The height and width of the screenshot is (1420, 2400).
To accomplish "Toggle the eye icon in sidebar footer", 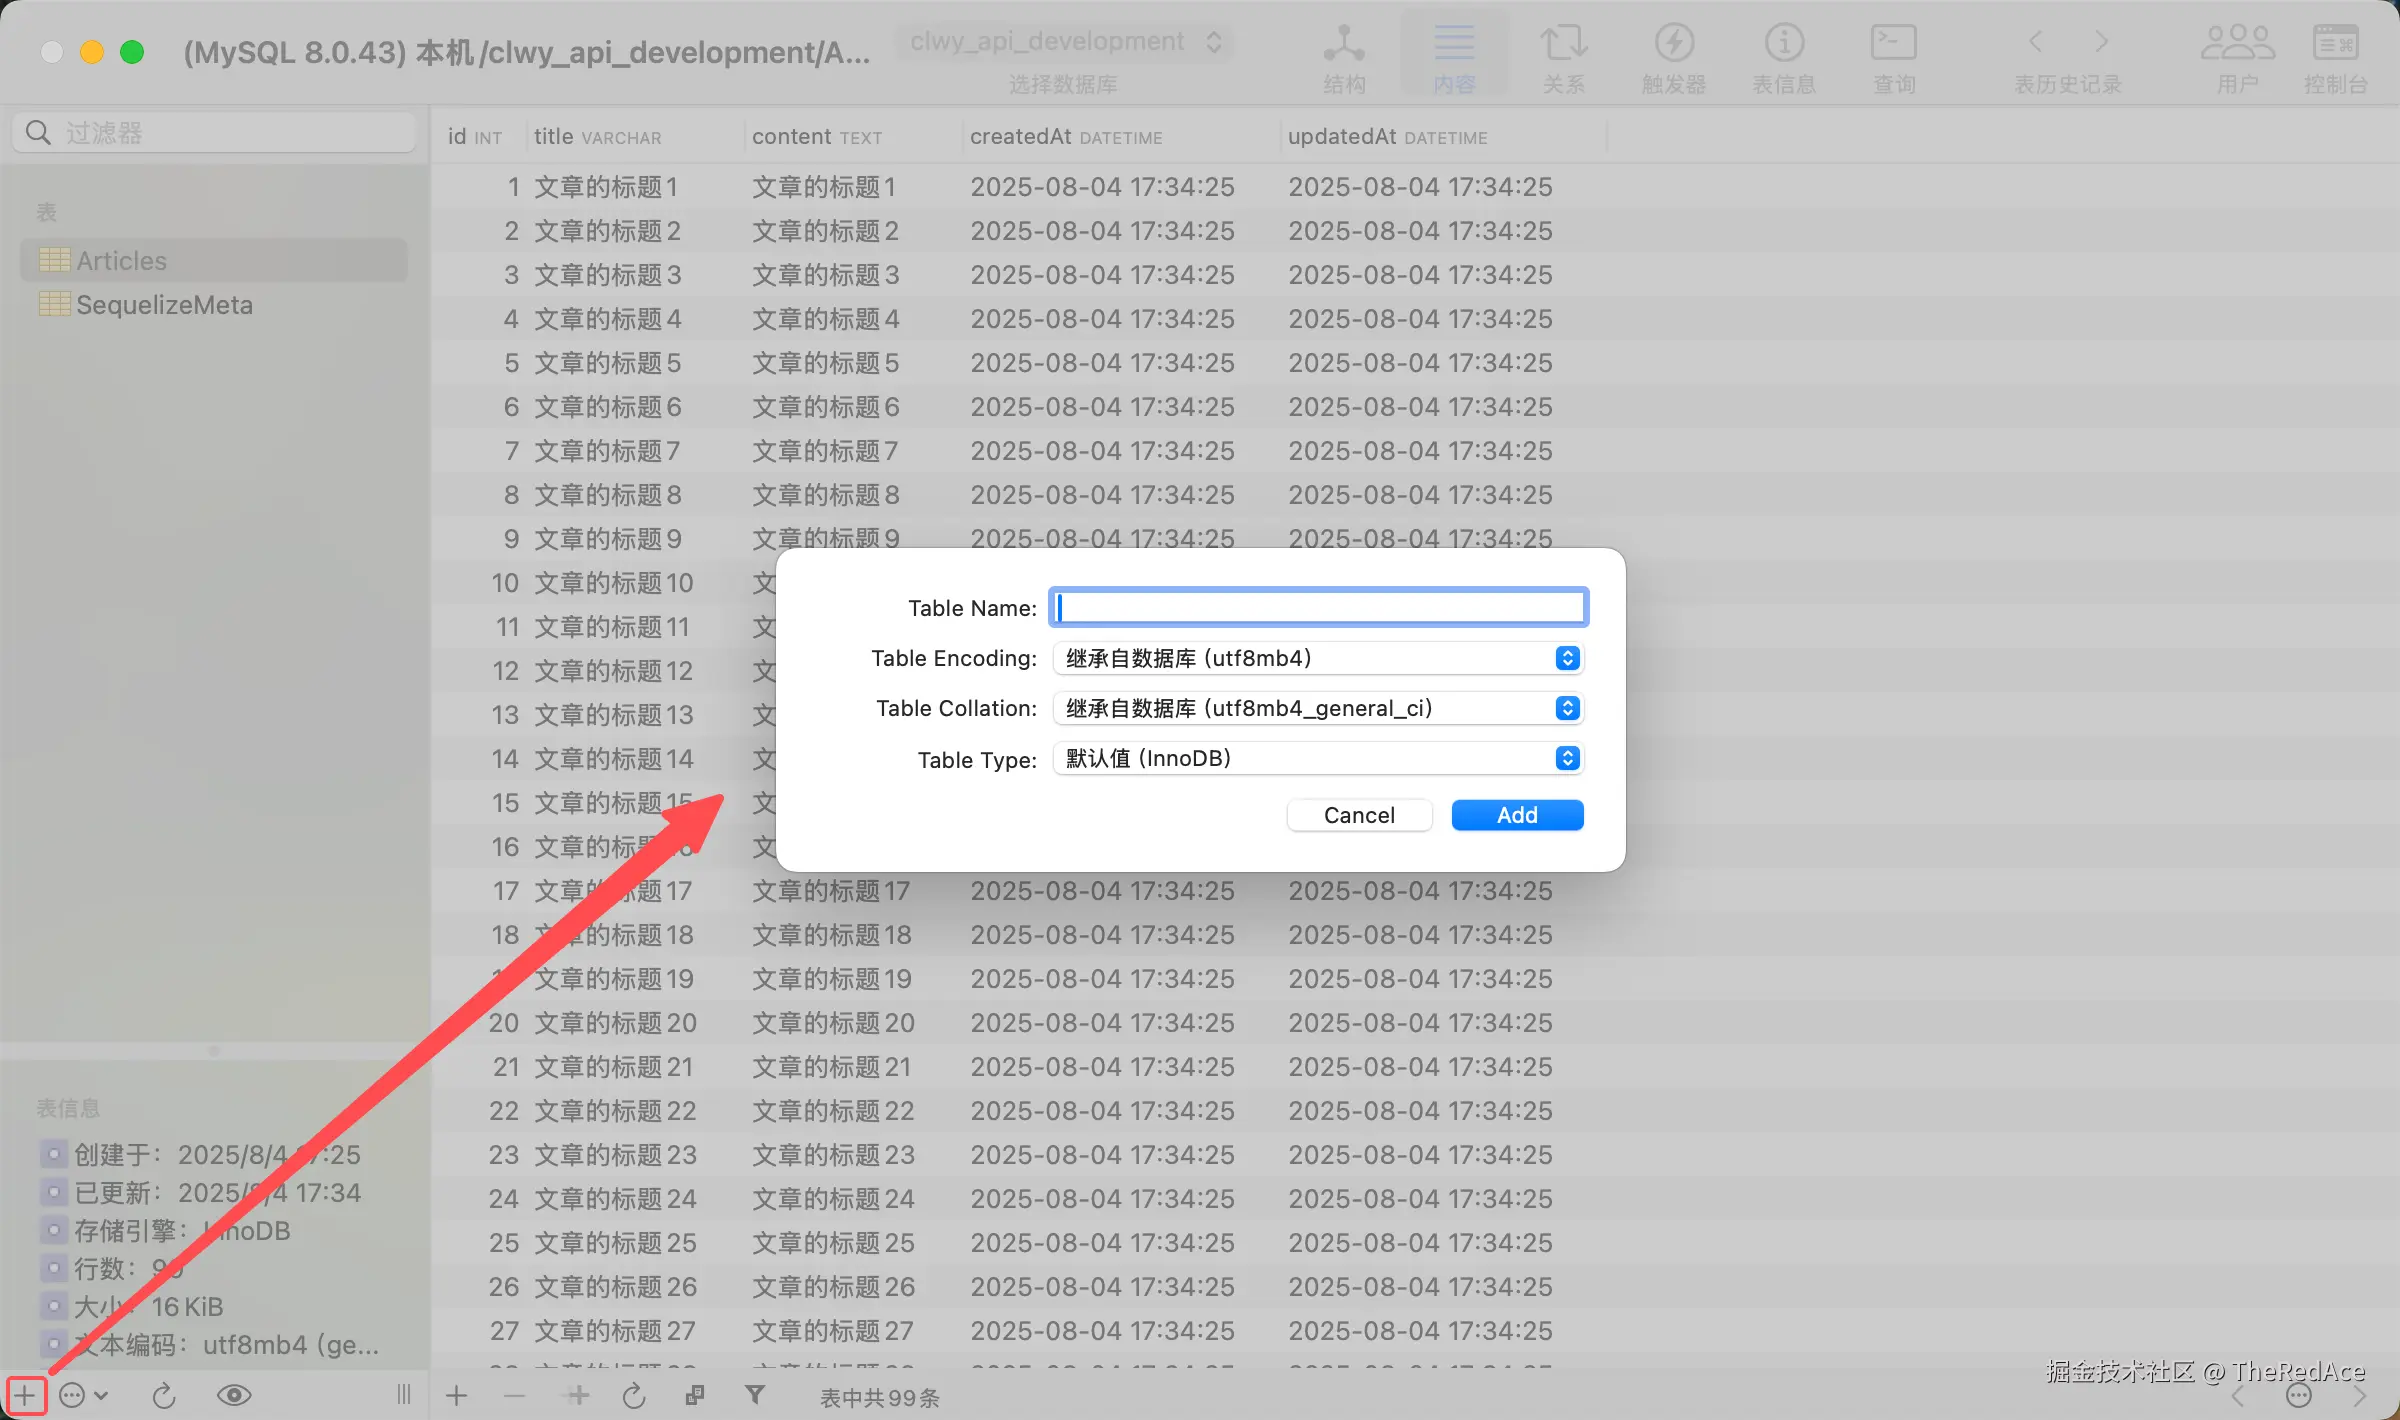I will (234, 1395).
